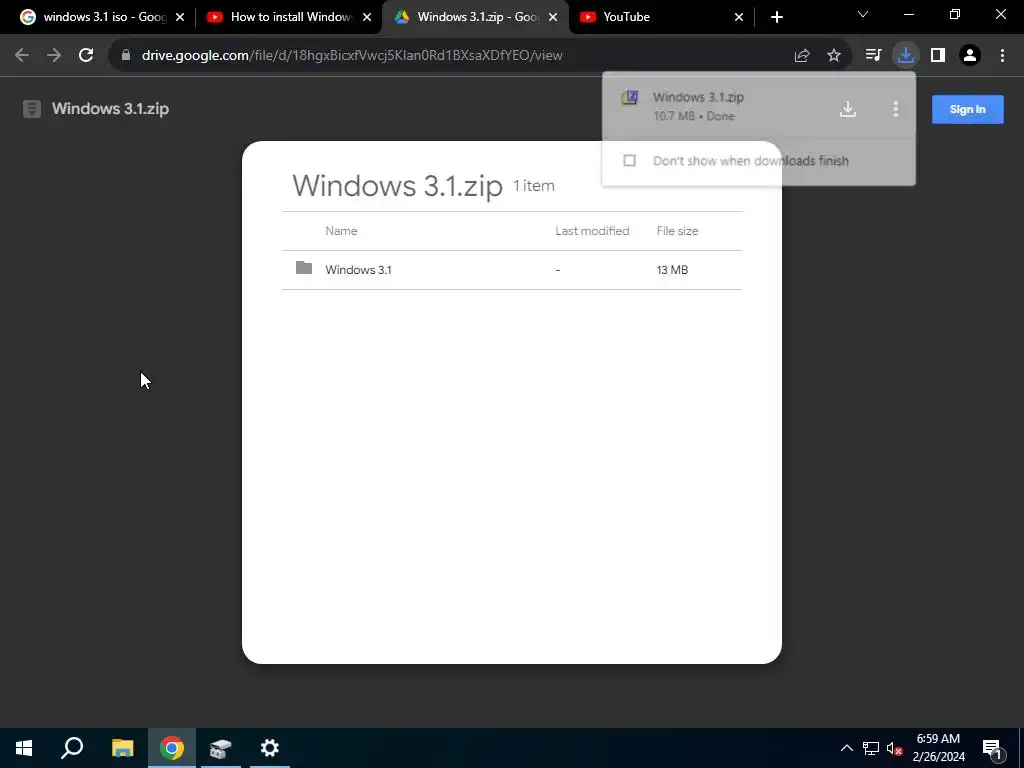Viewport: 1024px width, 768px height.
Task: Open the Windows Start menu
Action: (24, 748)
